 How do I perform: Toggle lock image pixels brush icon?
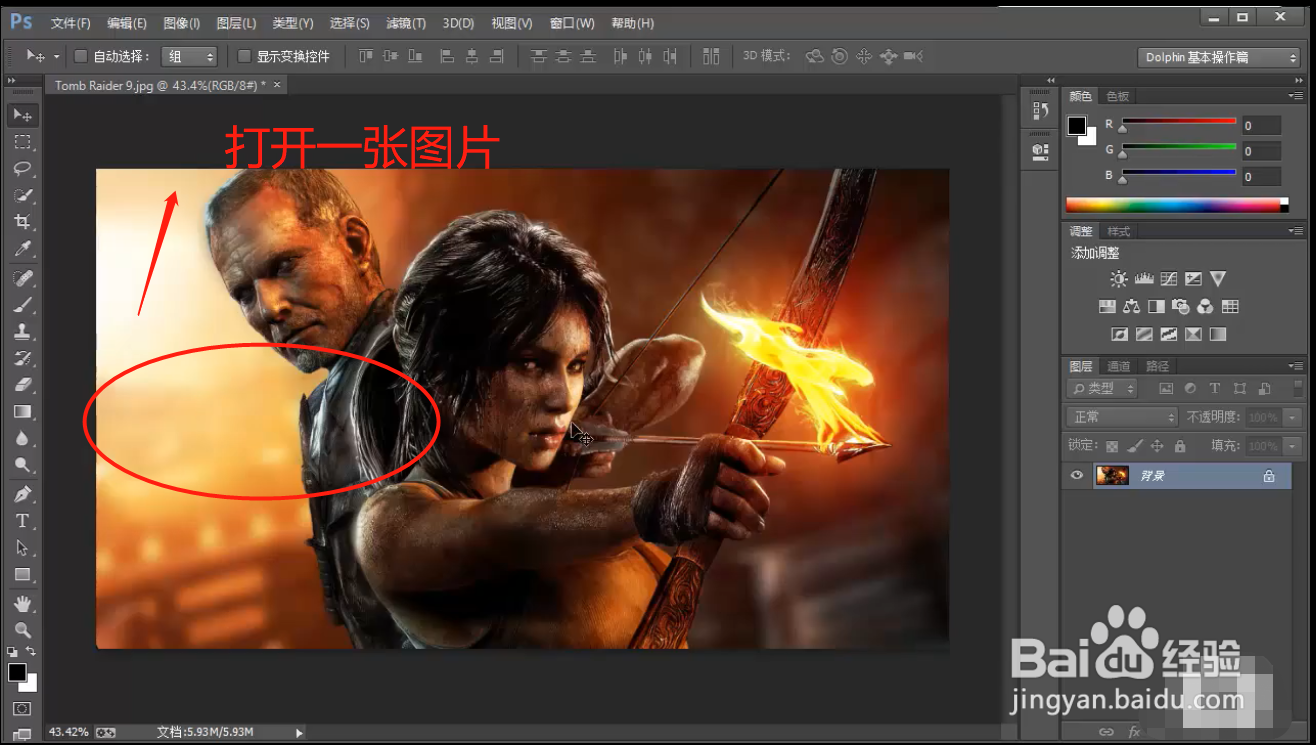(1134, 446)
